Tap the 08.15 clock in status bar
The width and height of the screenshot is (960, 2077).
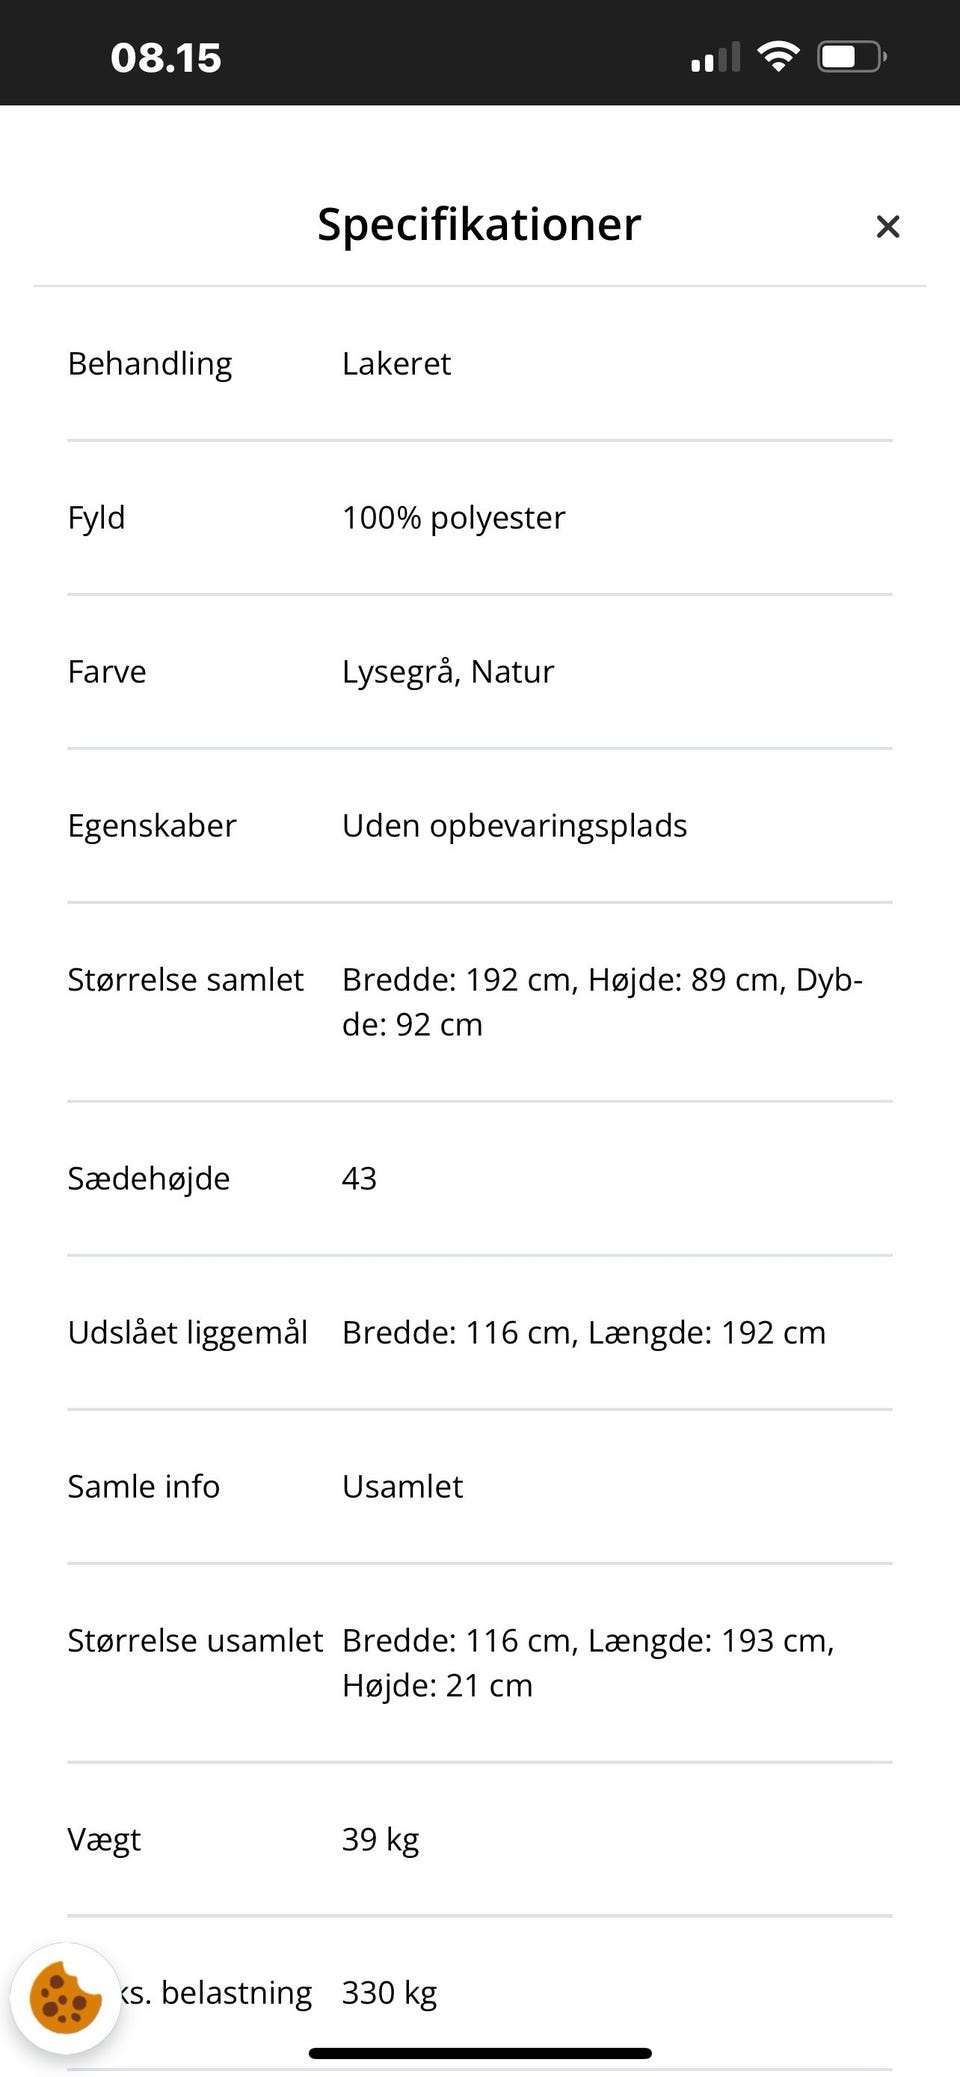click(x=166, y=58)
